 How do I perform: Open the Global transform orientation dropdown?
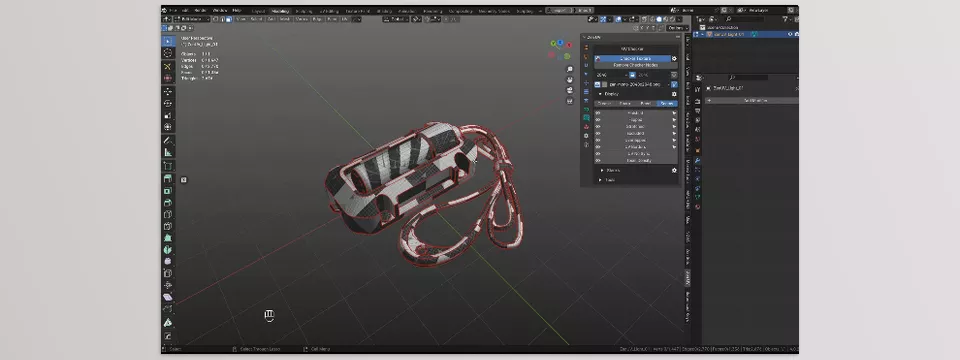point(395,19)
